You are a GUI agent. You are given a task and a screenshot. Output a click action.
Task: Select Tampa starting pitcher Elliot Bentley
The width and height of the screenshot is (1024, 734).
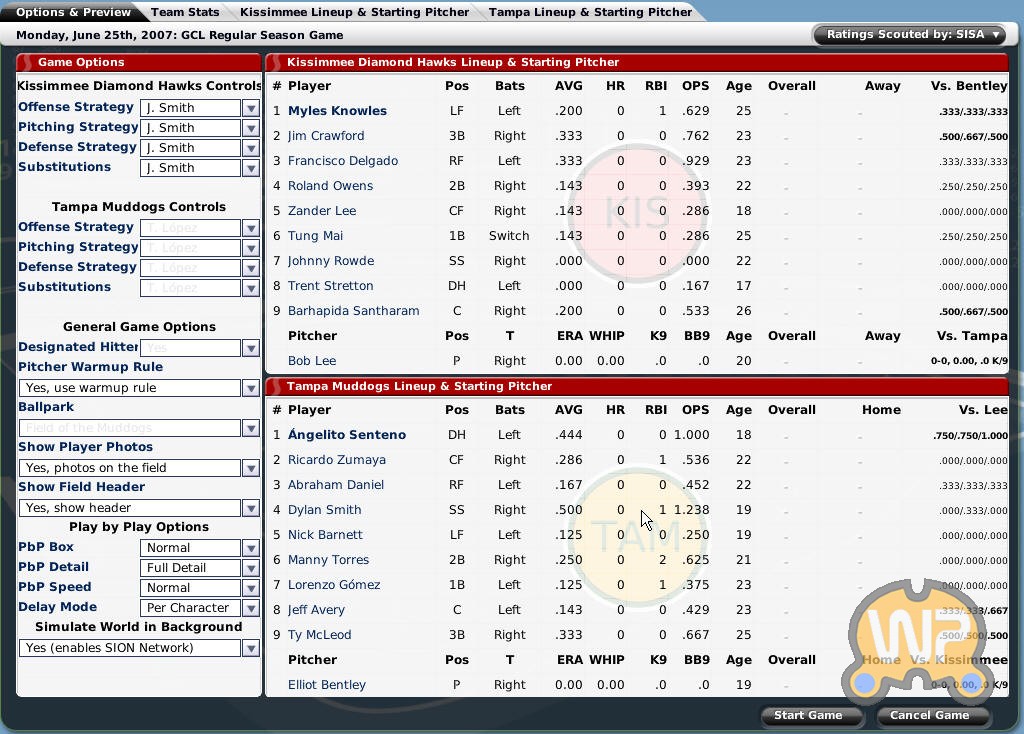coord(326,685)
